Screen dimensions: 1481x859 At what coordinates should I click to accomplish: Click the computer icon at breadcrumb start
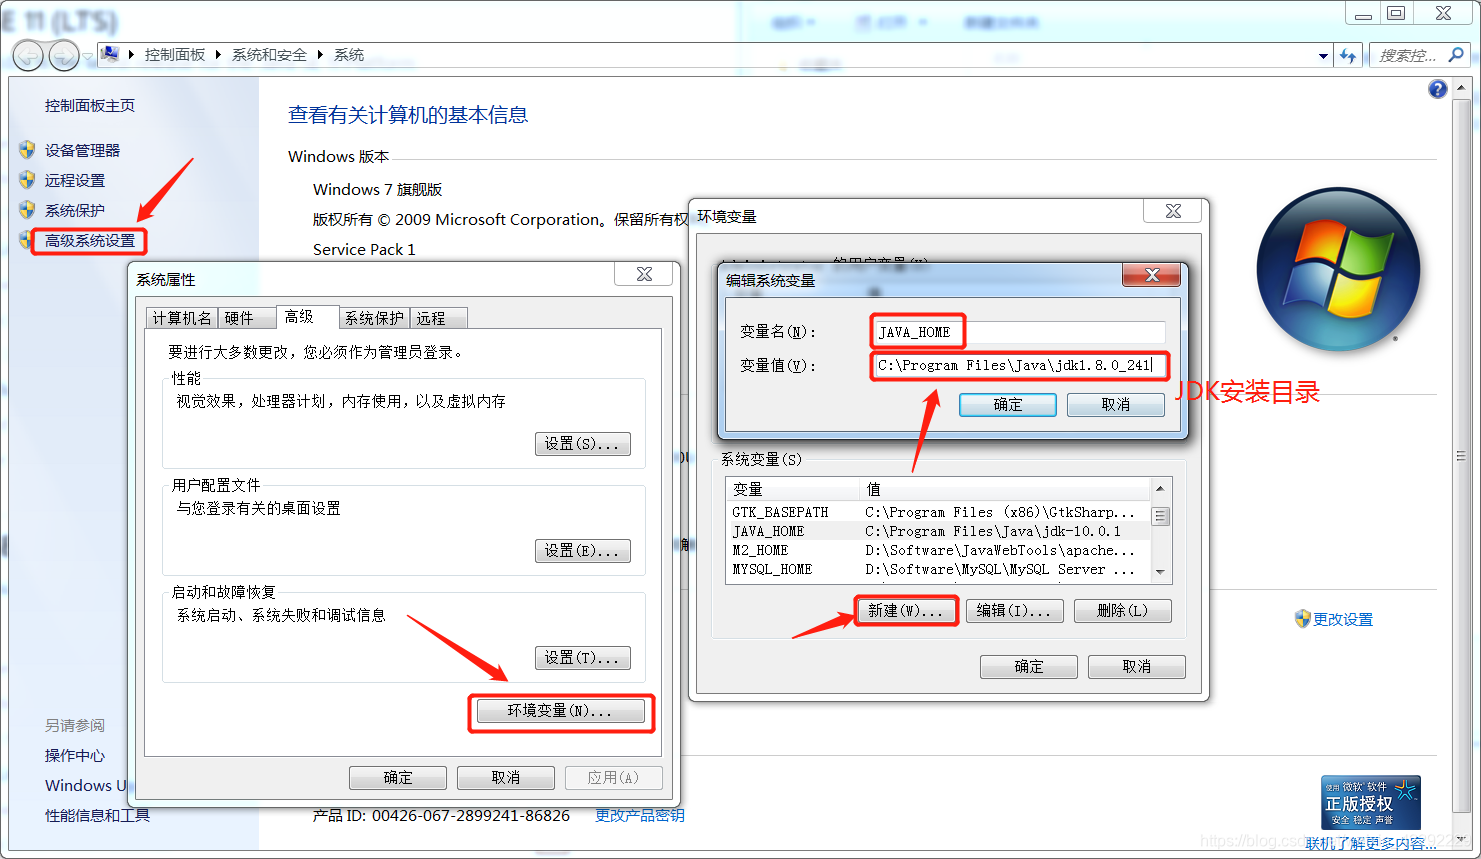(x=109, y=54)
